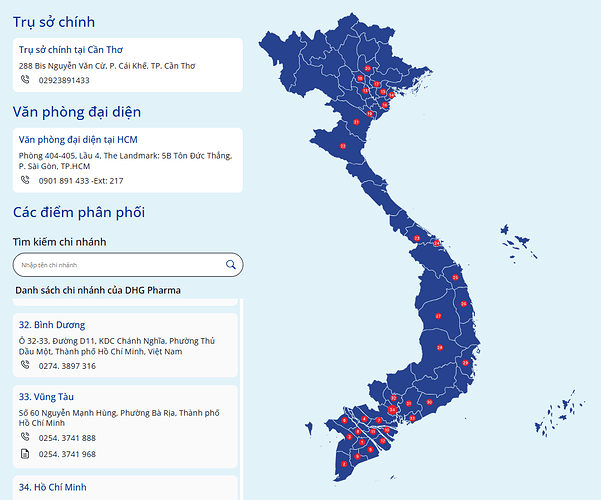Select map marker 26 on the map
This screenshot has height=500, width=601.
click(x=464, y=304)
